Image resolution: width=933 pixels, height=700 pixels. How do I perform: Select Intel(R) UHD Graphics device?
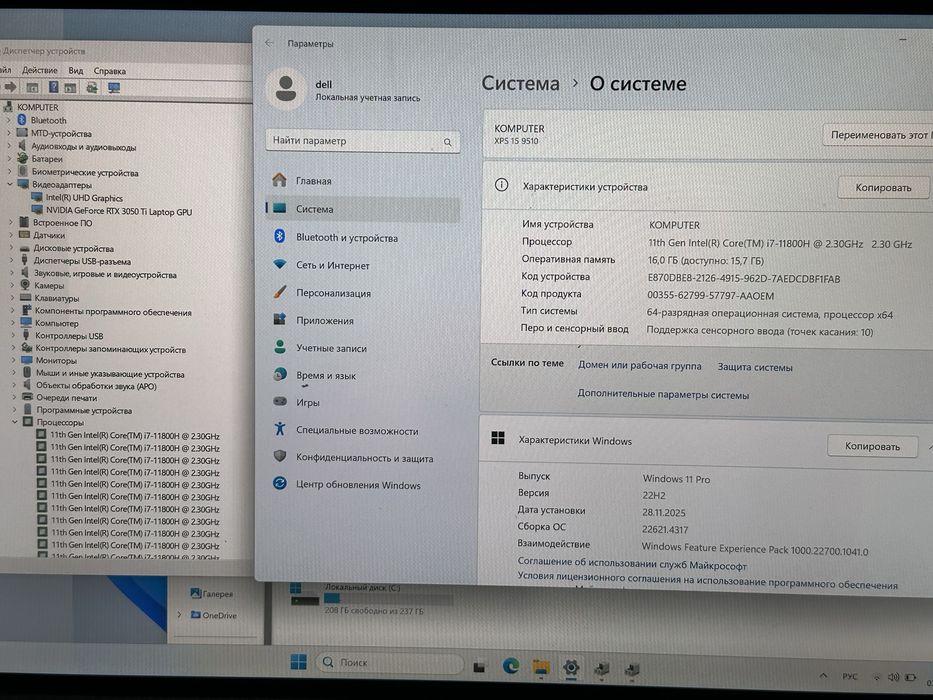tap(84, 198)
